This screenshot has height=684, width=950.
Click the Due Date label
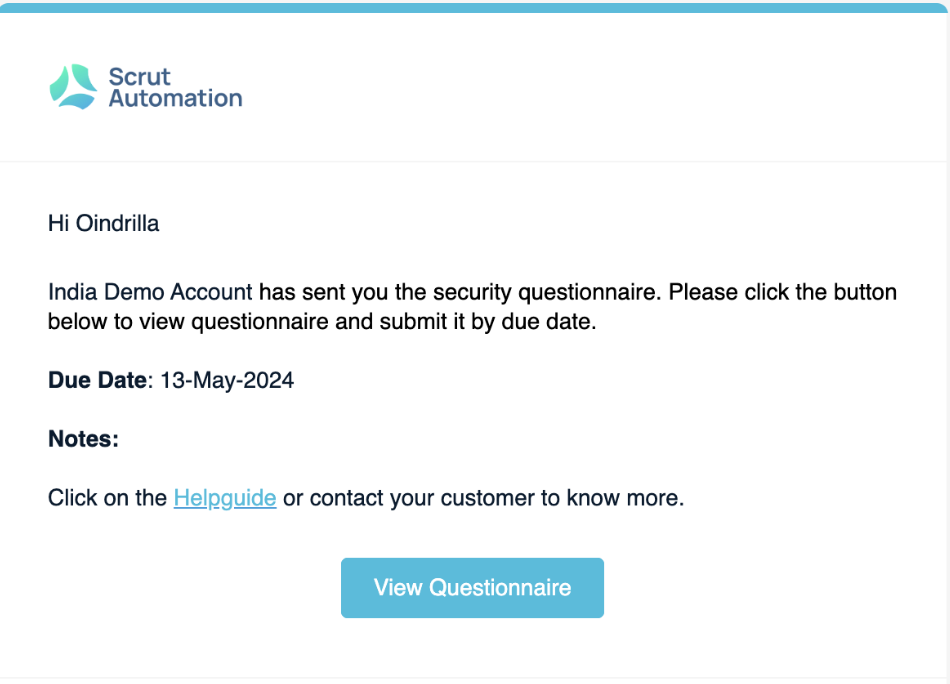pos(98,380)
